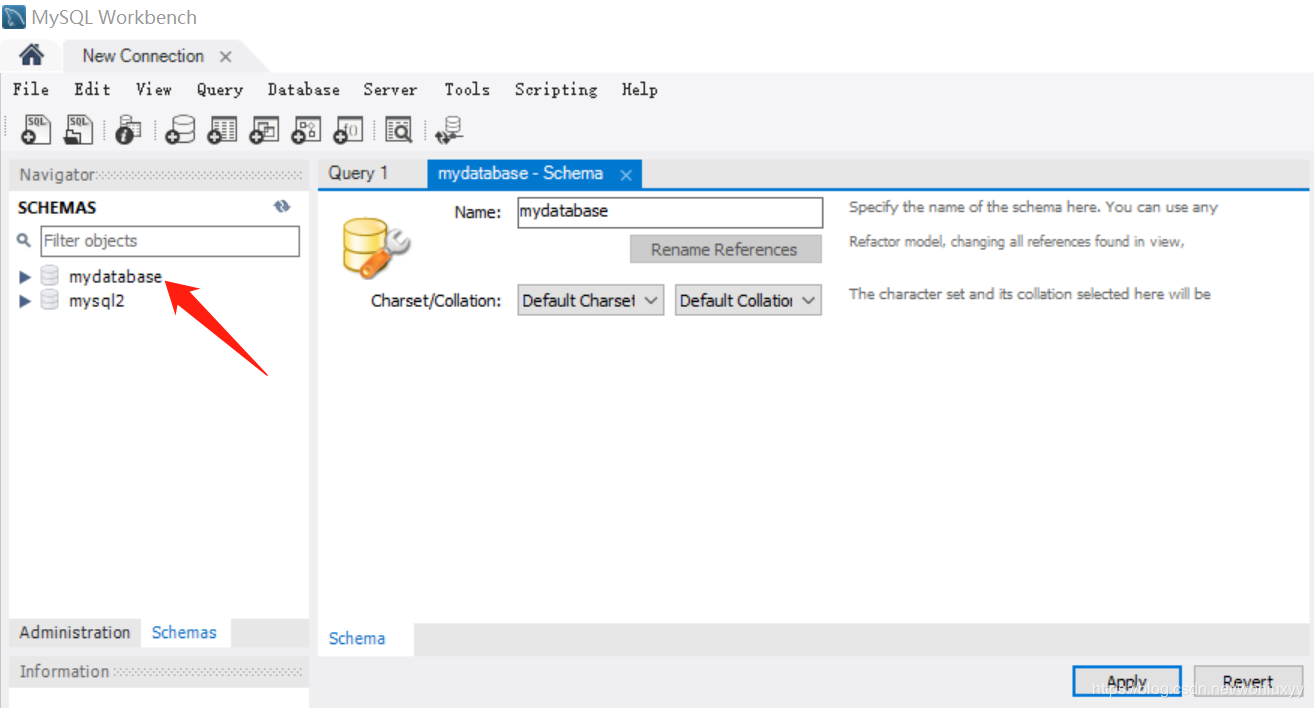Switch to the Schemas navigator tab

pyautogui.click(x=184, y=632)
